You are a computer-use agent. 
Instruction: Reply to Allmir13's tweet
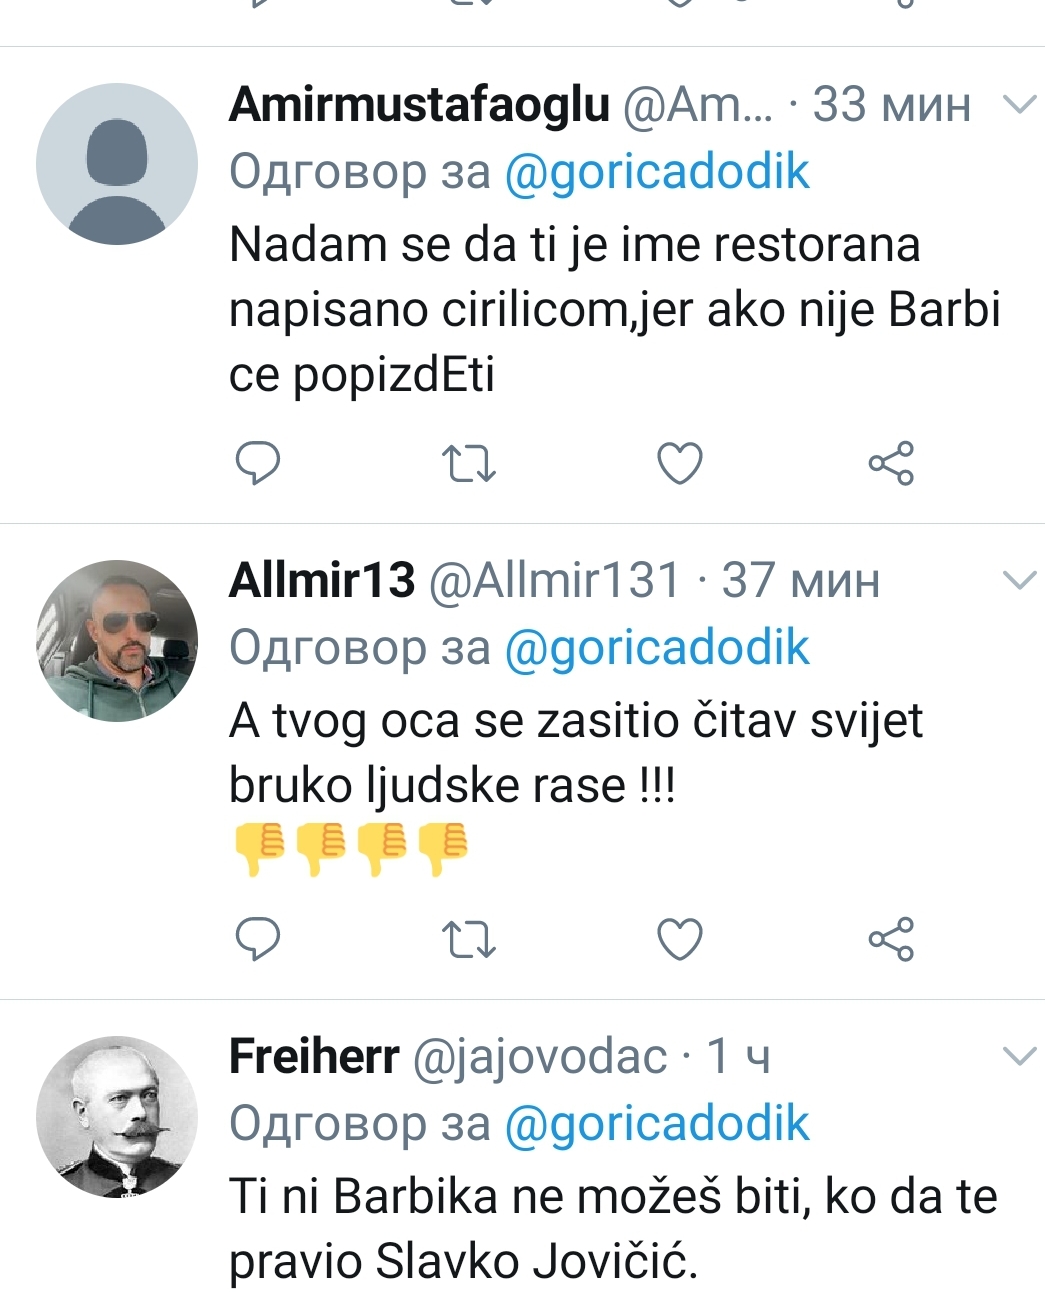click(257, 939)
